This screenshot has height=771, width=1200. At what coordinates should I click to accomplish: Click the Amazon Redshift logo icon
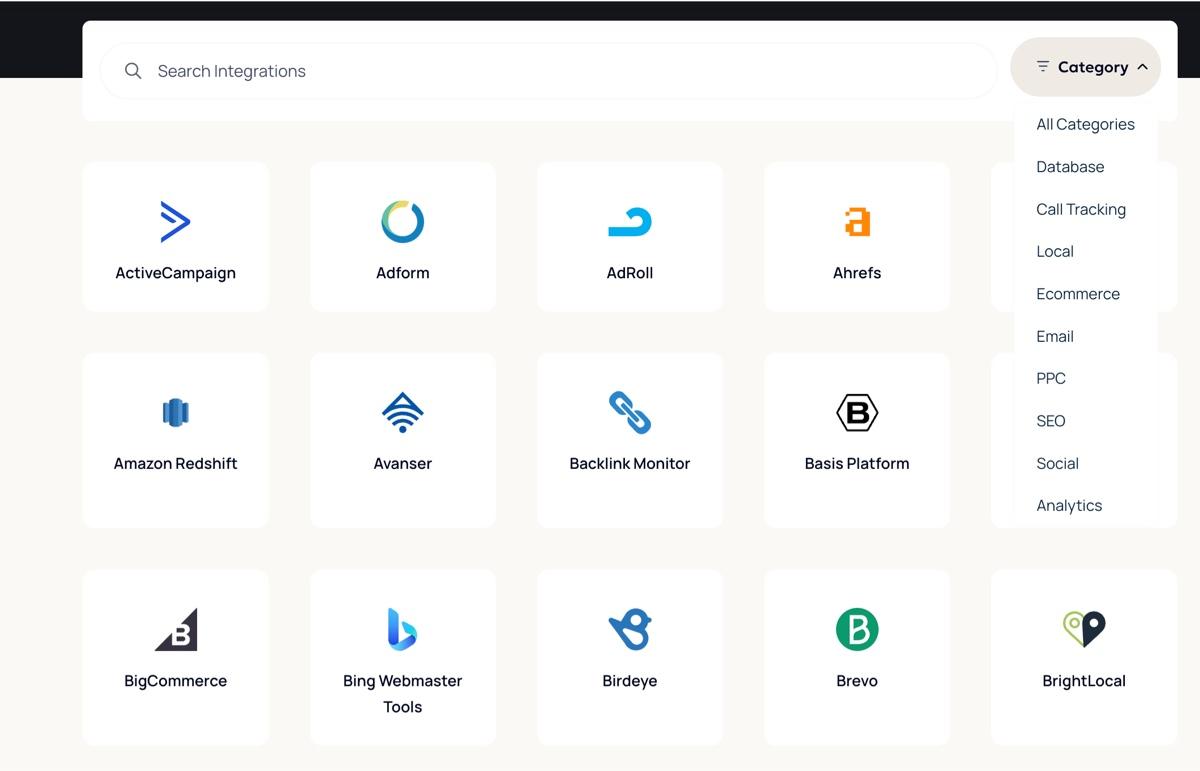pyautogui.click(x=176, y=412)
